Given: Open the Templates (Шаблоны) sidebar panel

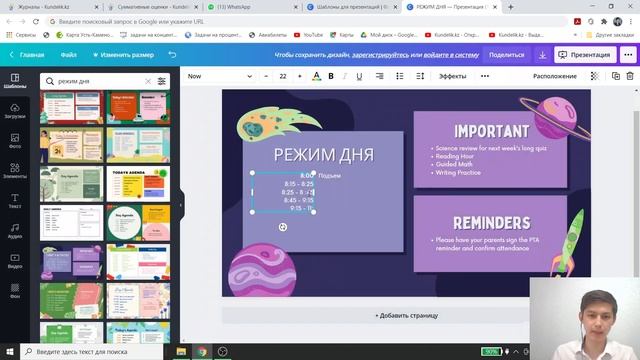Looking at the screenshot, I should [15, 81].
